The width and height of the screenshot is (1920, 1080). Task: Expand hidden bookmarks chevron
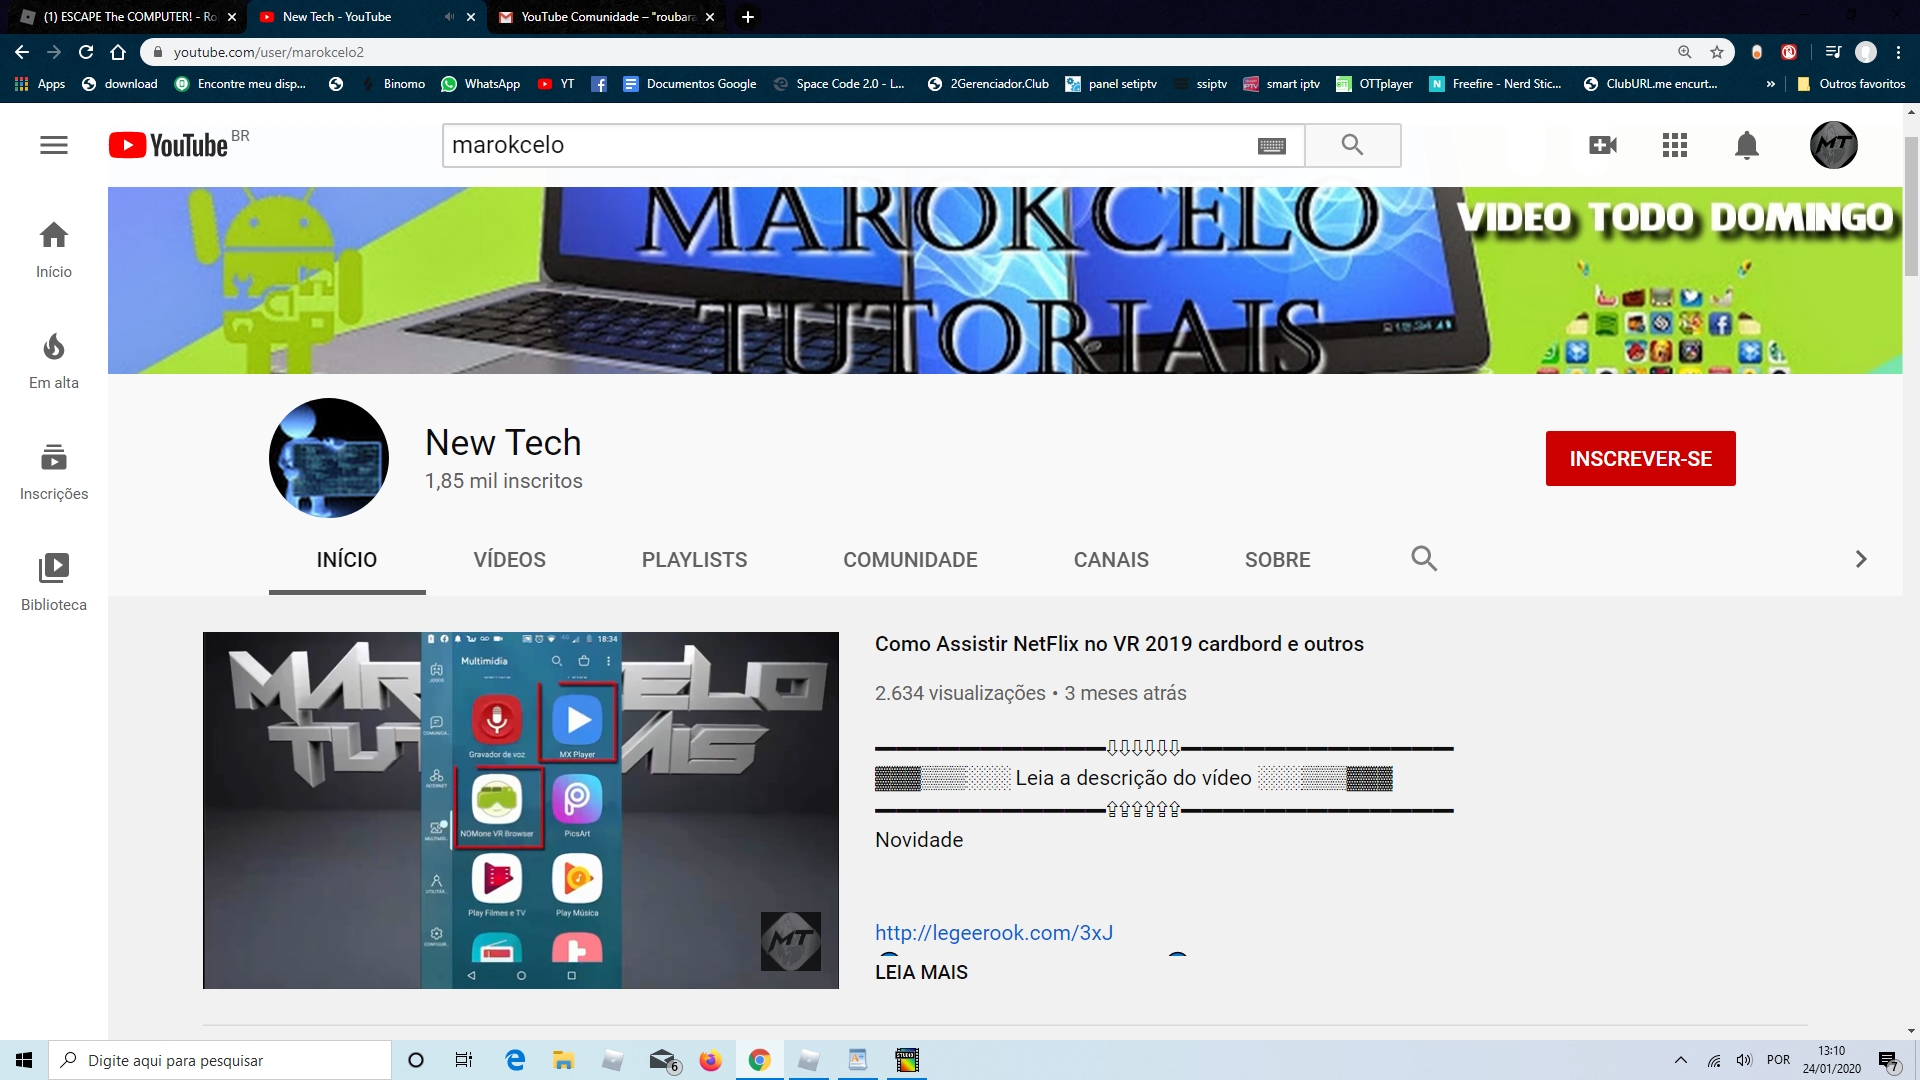coord(1771,84)
